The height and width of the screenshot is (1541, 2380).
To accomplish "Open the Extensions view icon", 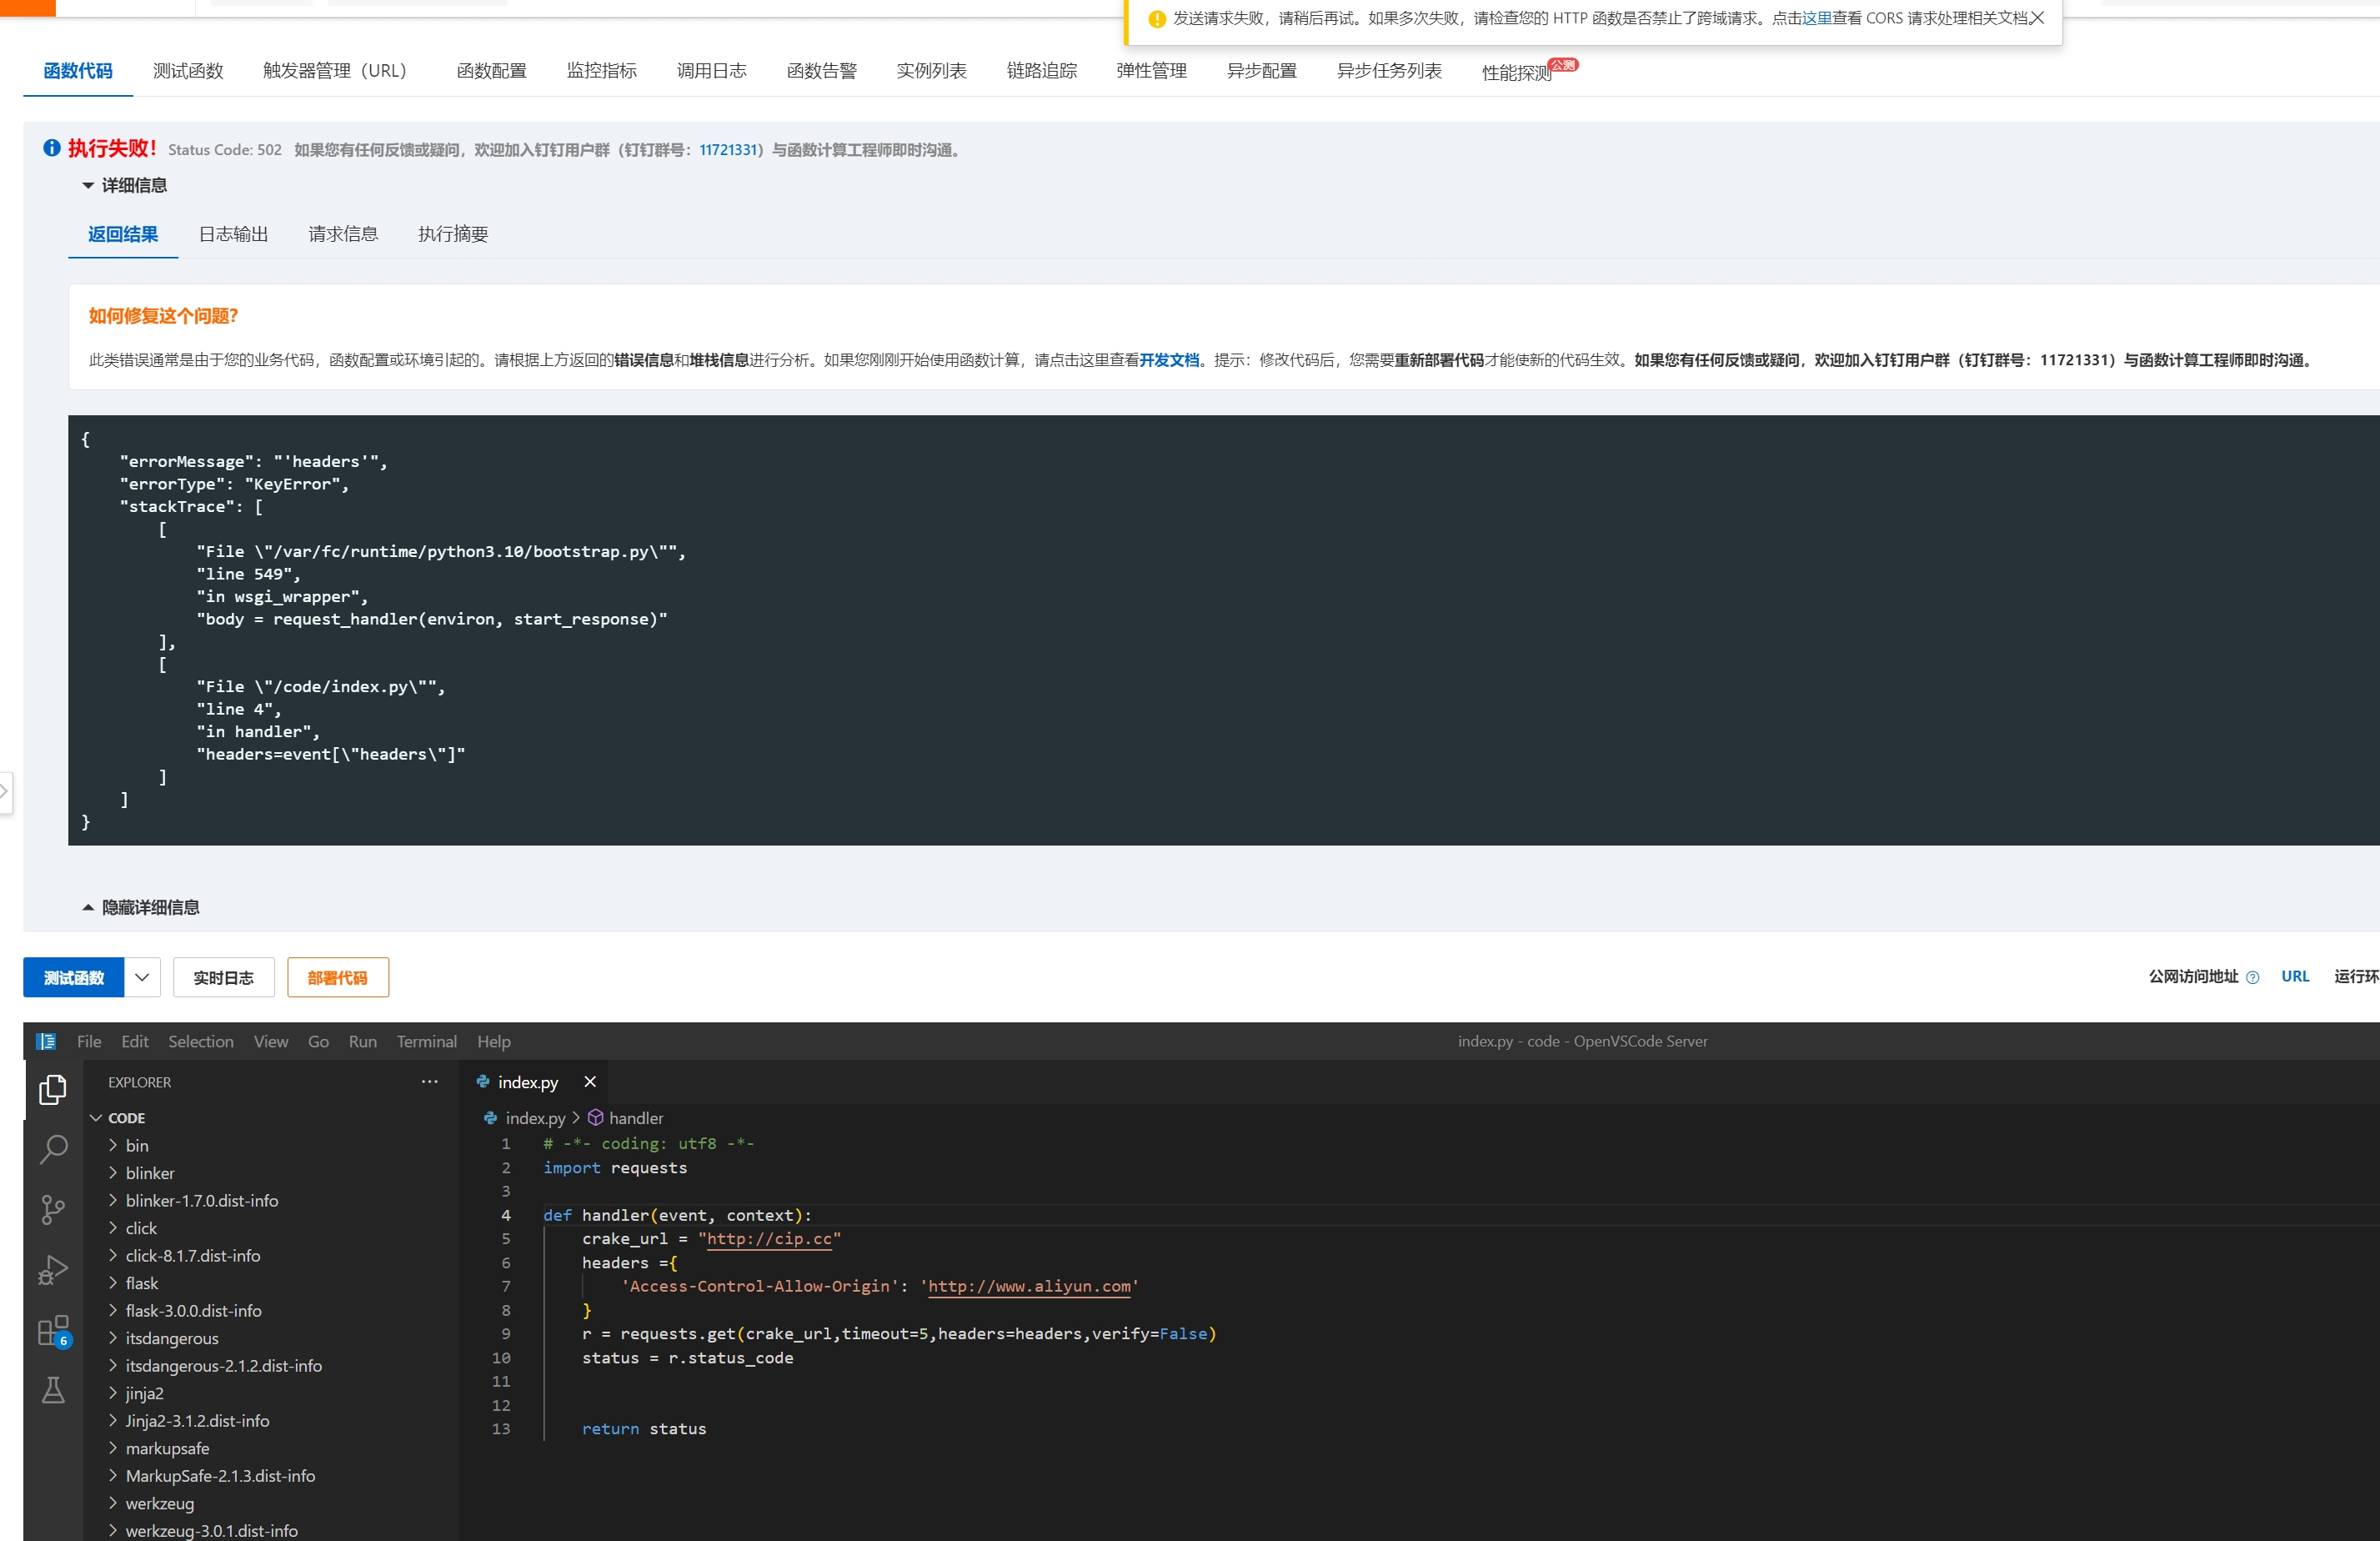I will click(53, 1331).
